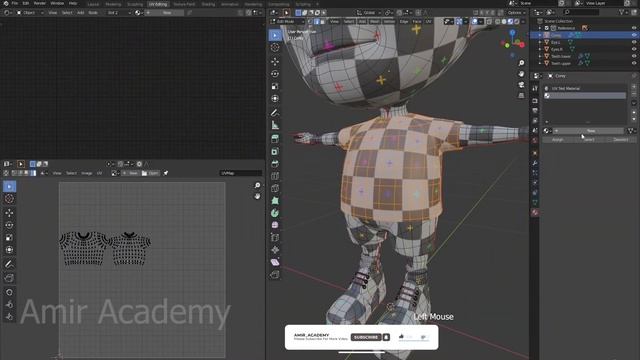Viewport: 640px width, 360px height.
Task: Select the UV editor Annotate tool
Action: (x=9, y=264)
